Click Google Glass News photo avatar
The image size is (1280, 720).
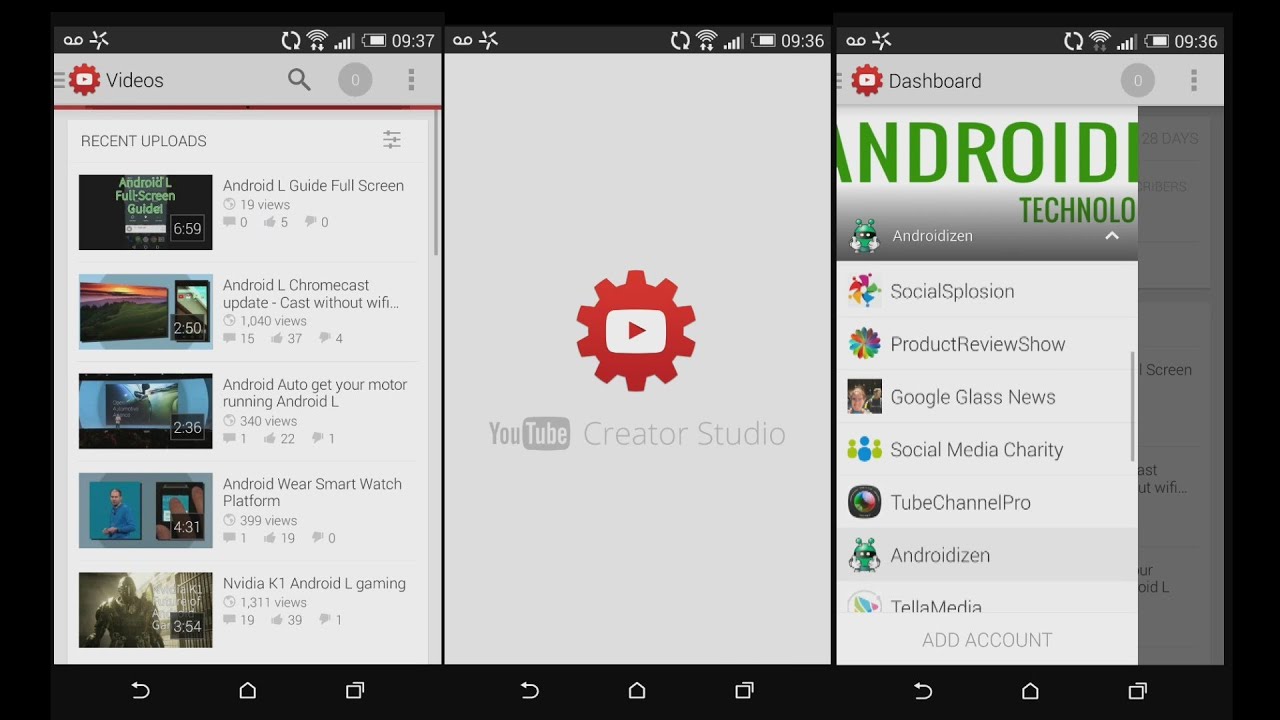point(864,397)
